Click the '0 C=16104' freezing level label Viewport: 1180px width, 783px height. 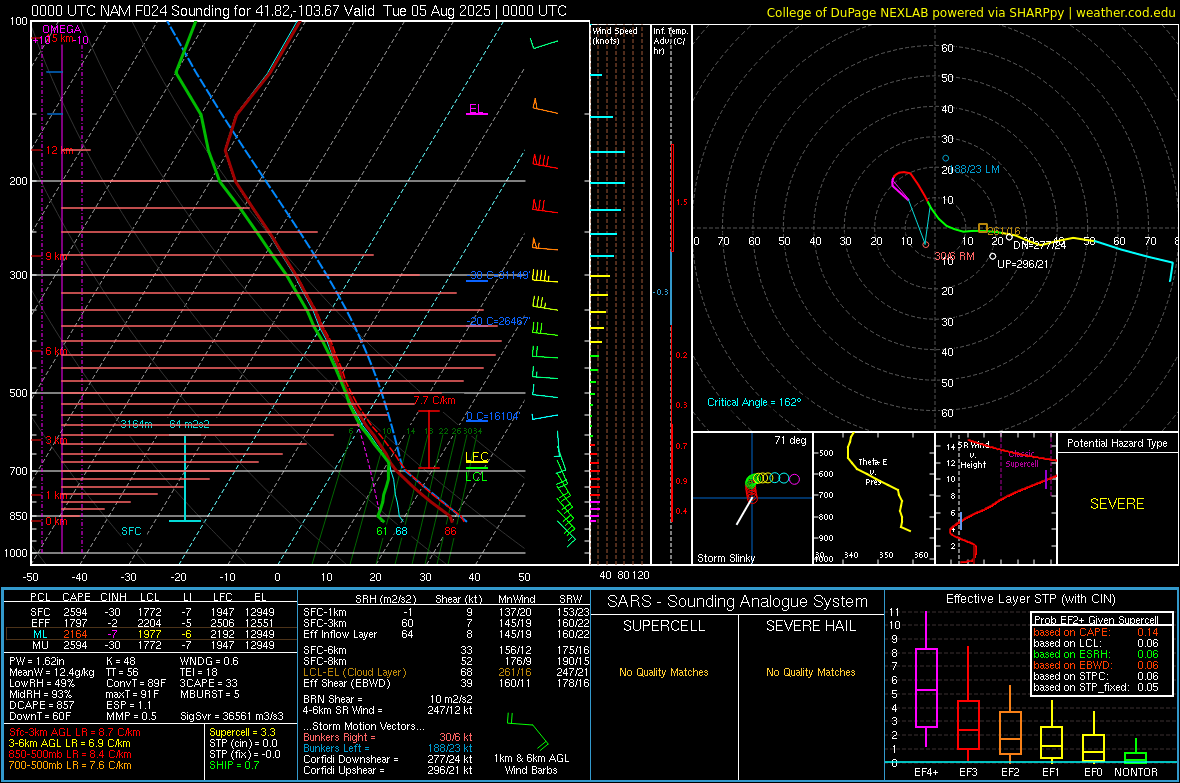(x=493, y=416)
